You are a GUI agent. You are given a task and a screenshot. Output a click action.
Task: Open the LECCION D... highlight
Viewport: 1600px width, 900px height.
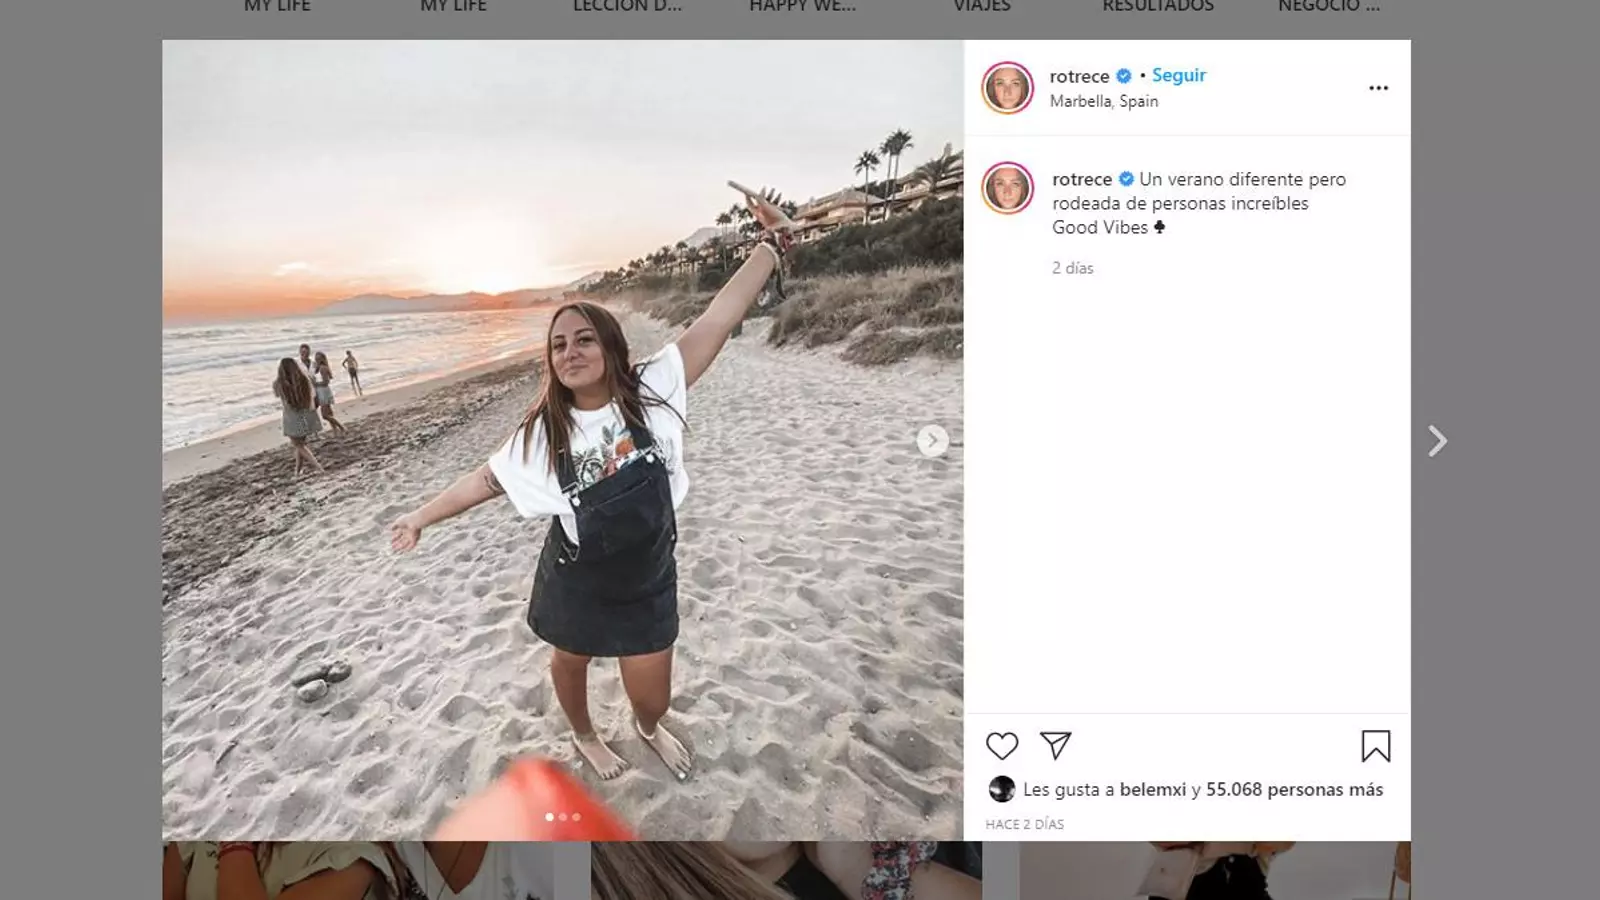pos(627,7)
